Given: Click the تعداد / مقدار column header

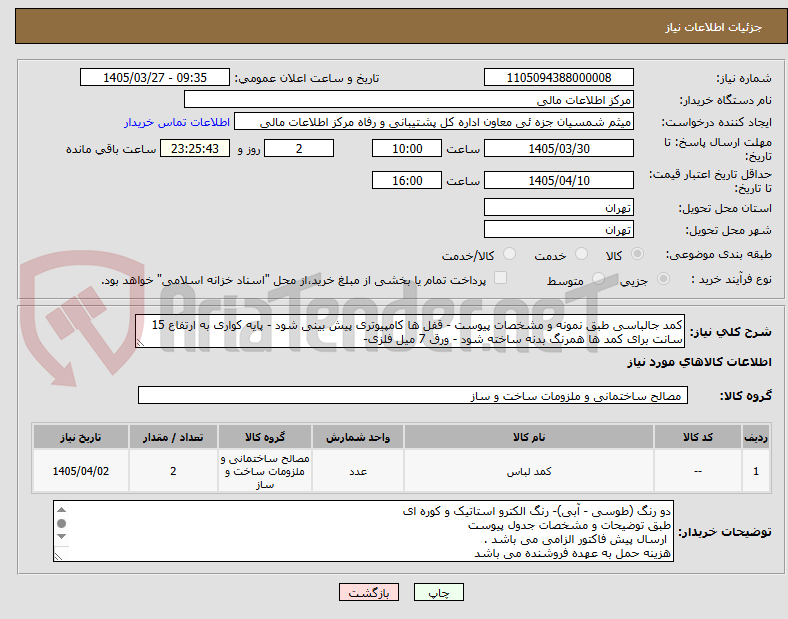Looking at the screenshot, I should point(173,437).
